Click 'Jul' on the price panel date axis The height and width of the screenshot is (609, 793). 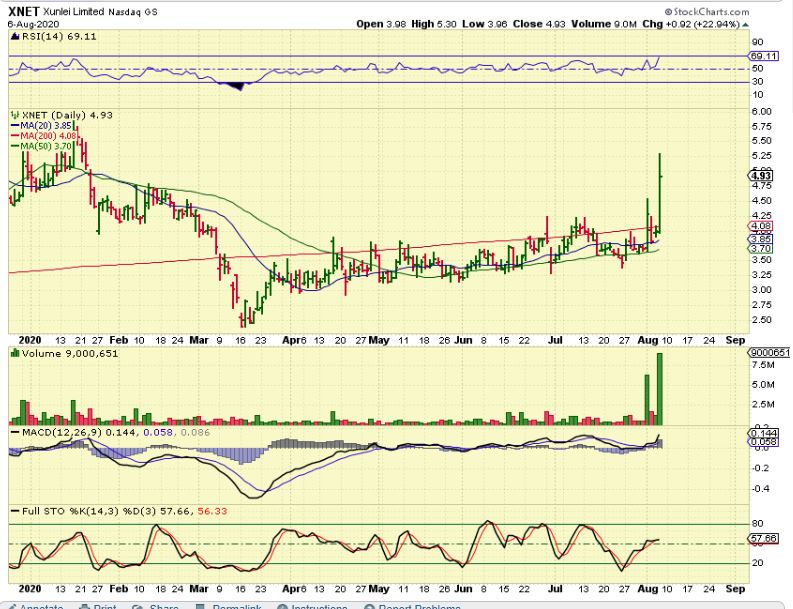pyautogui.click(x=555, y=340)
